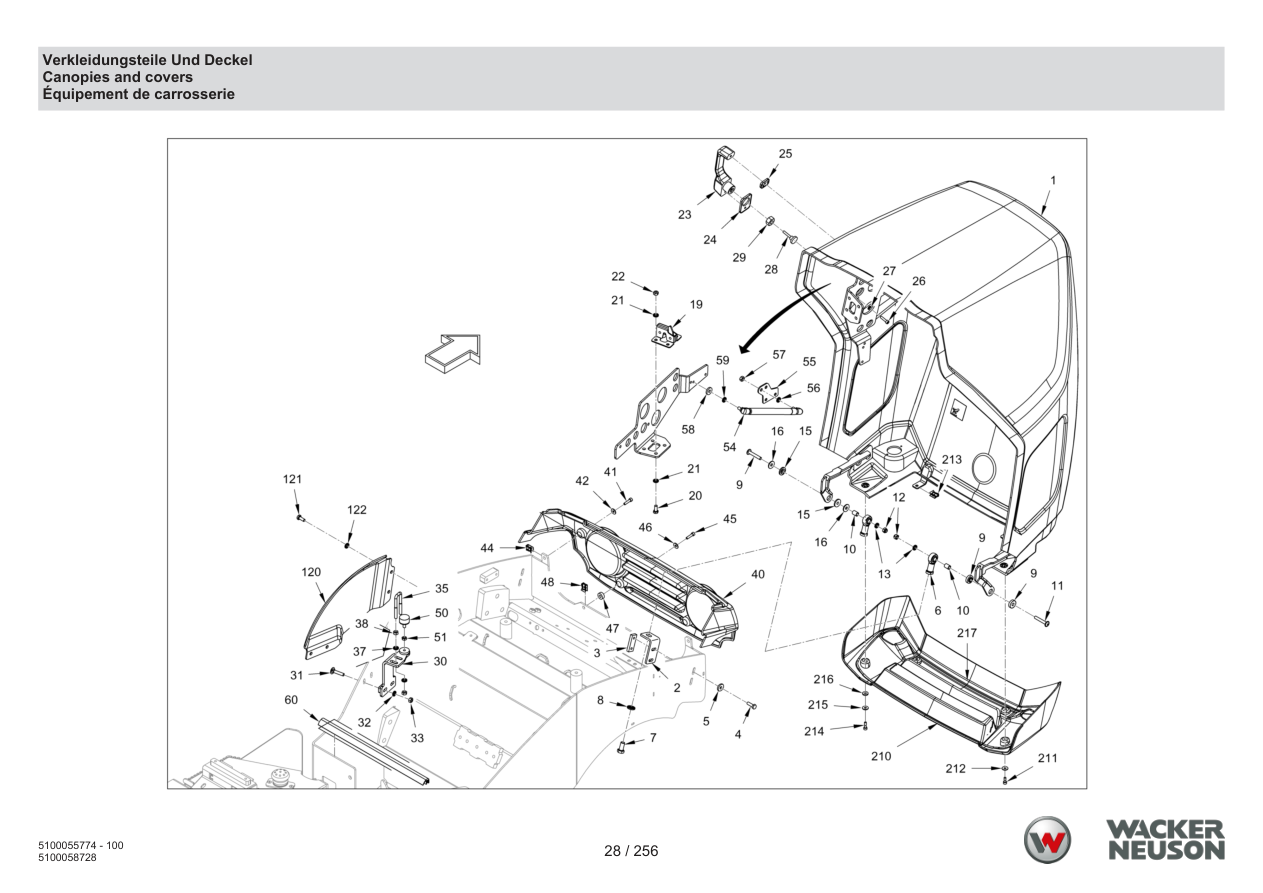This screenshot has height=893, width=1263.
Task: Select document number "5100055774 - 100"
Action: tap(80, 846)
